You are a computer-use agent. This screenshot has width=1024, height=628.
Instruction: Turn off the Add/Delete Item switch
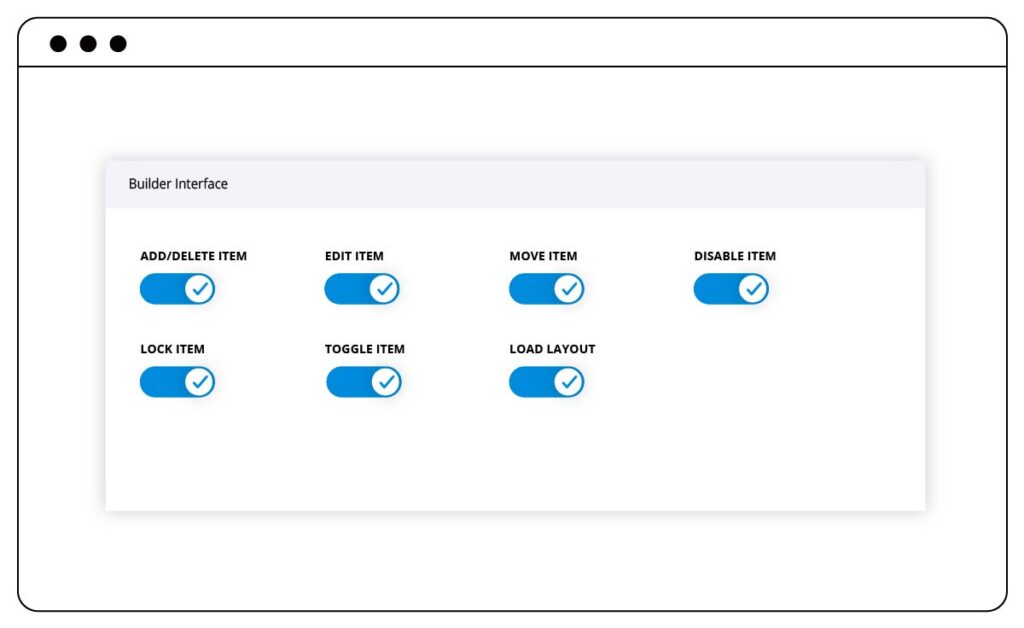178,289
